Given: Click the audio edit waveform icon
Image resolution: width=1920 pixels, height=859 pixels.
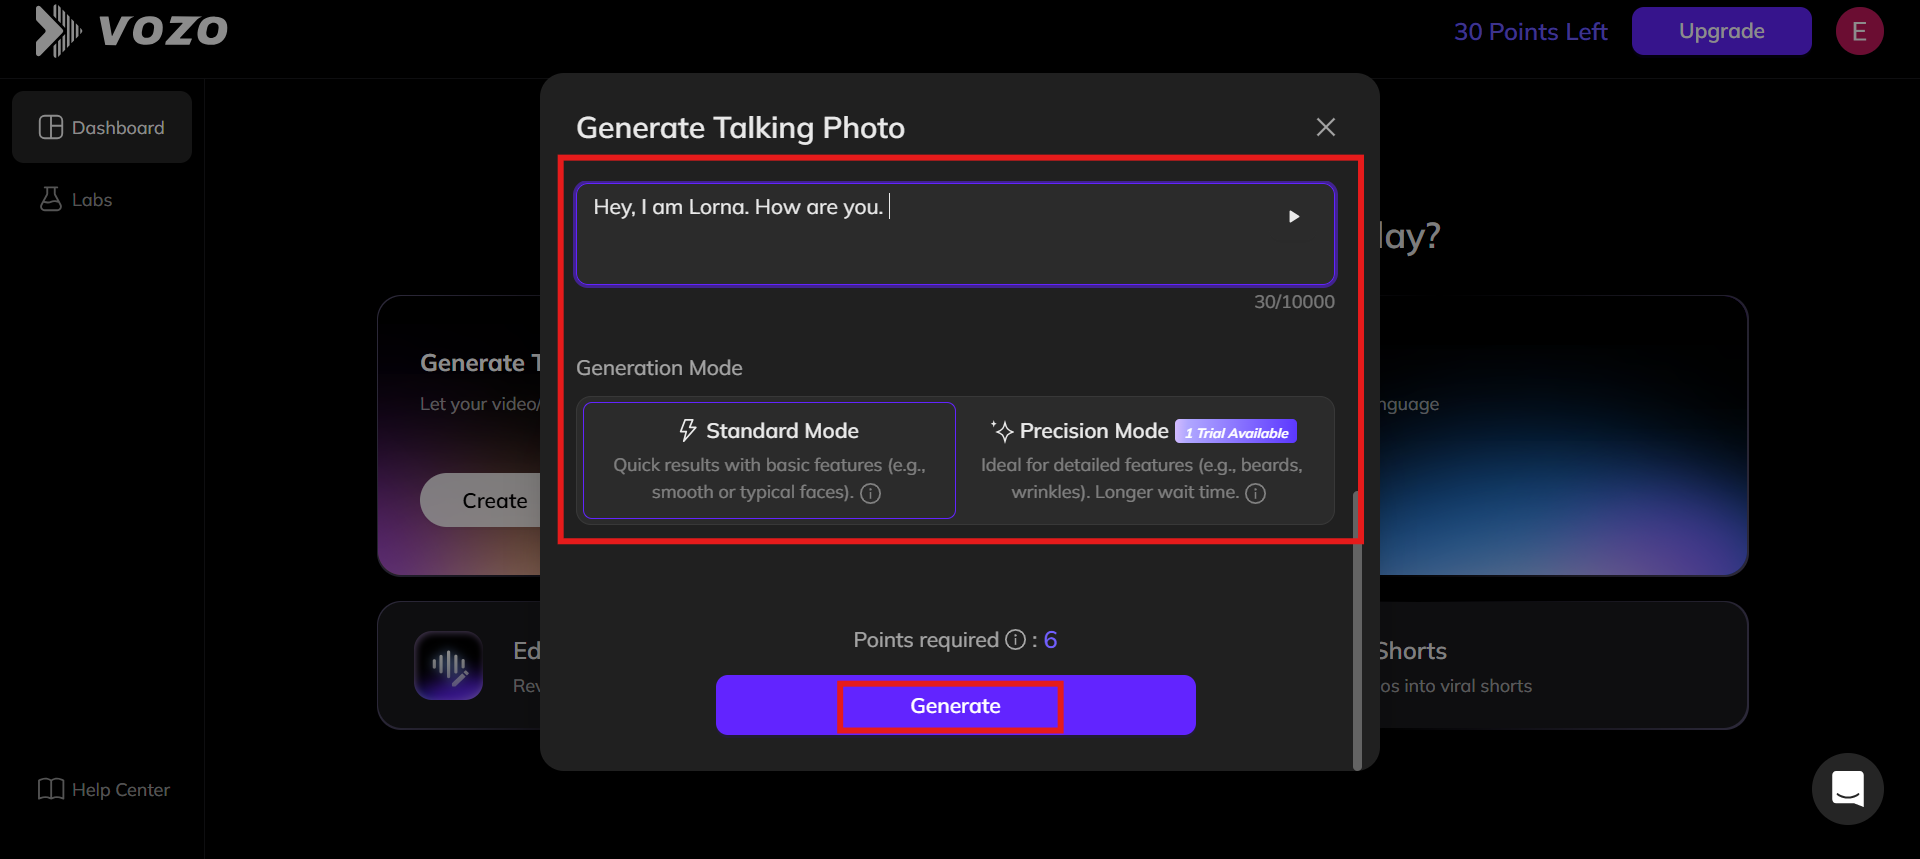Looking at the screenshot, I should point(449,665).
